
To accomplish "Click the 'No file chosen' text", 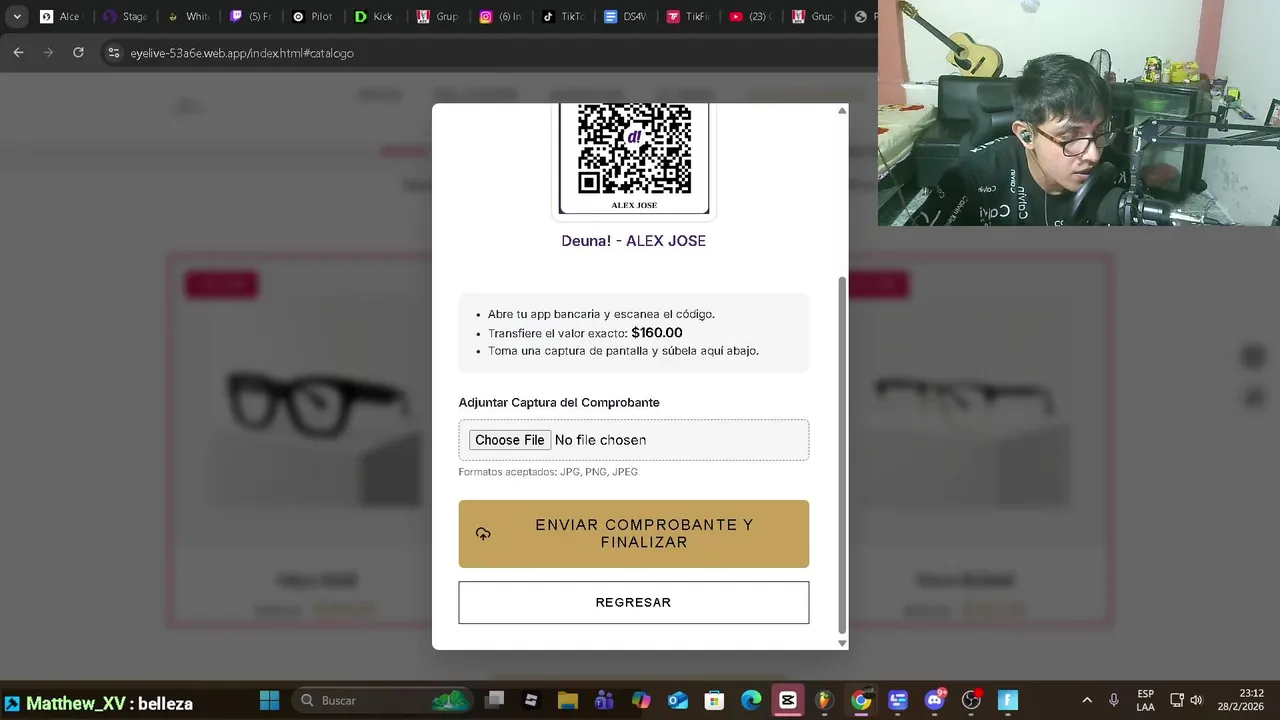I will pos(600,440).
